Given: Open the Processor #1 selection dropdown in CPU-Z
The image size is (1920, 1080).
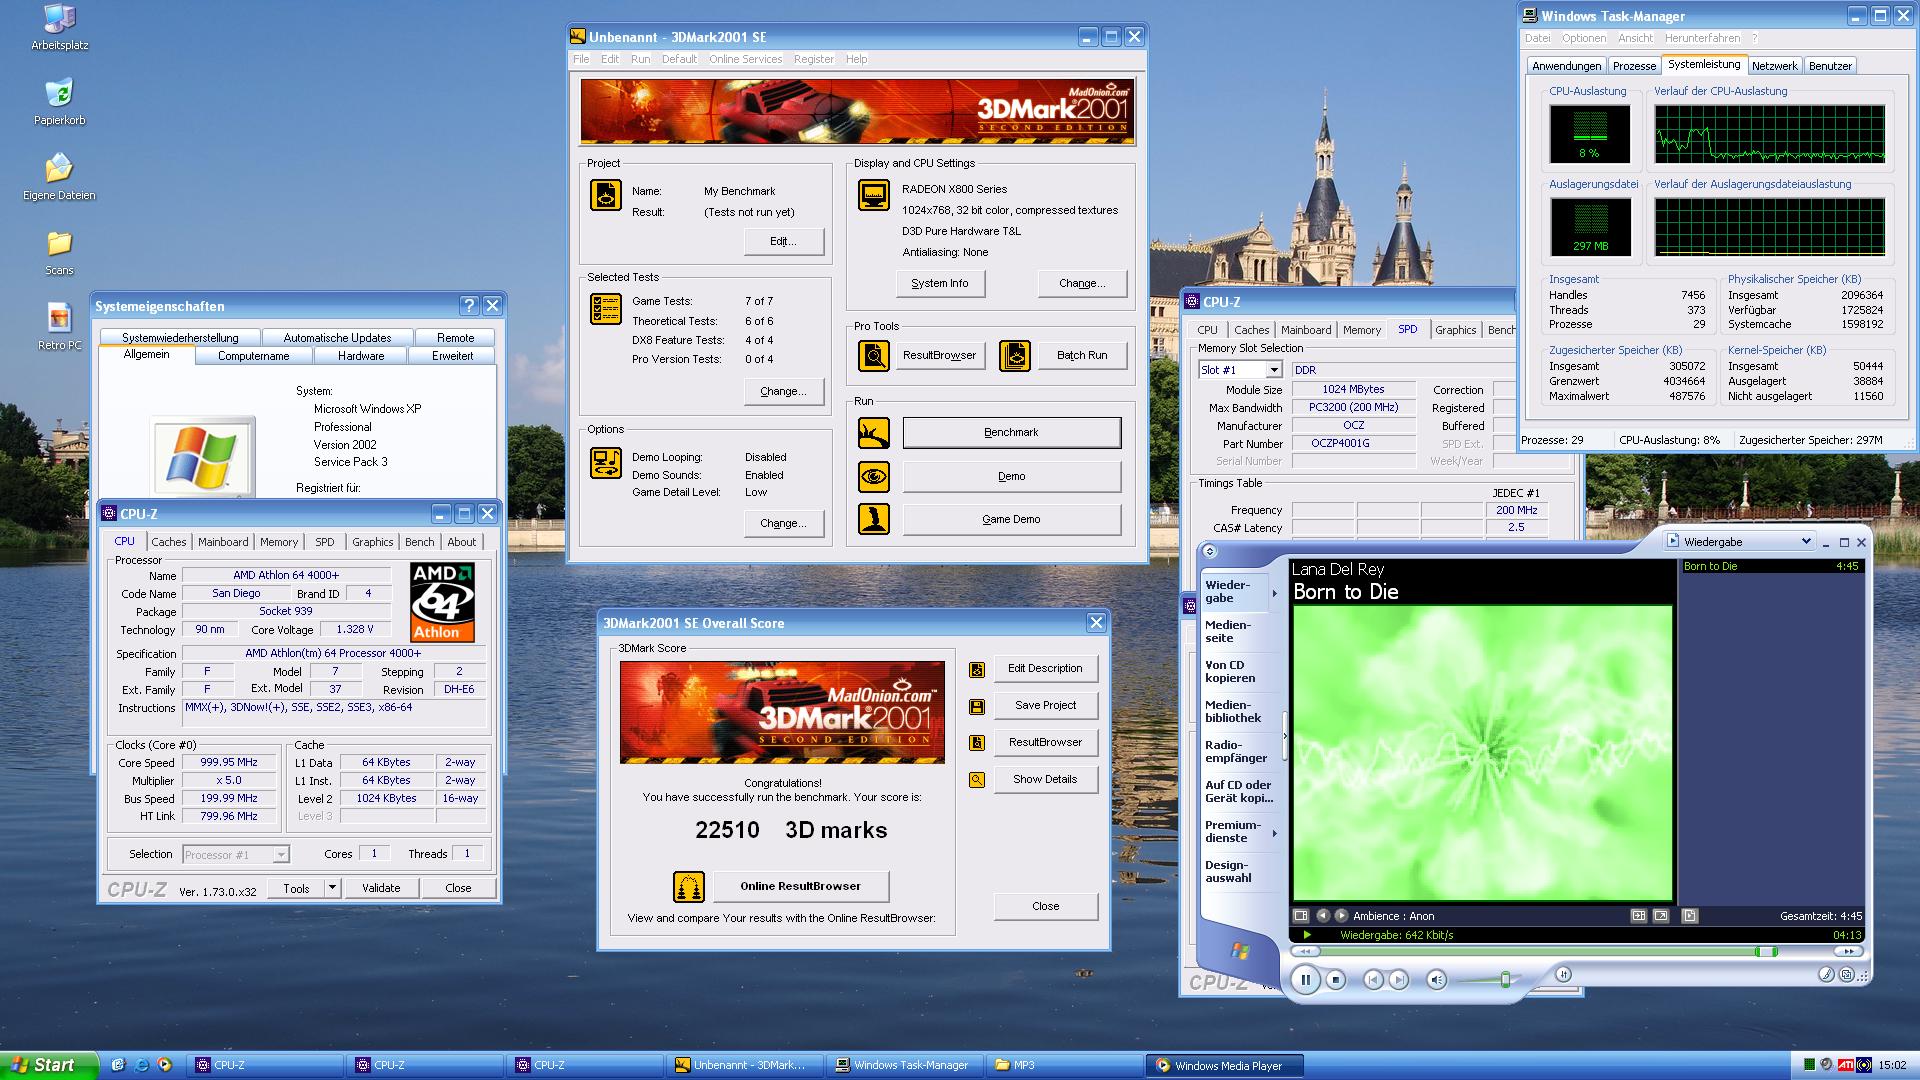Looking at the screenshot, I should (281, 855).
